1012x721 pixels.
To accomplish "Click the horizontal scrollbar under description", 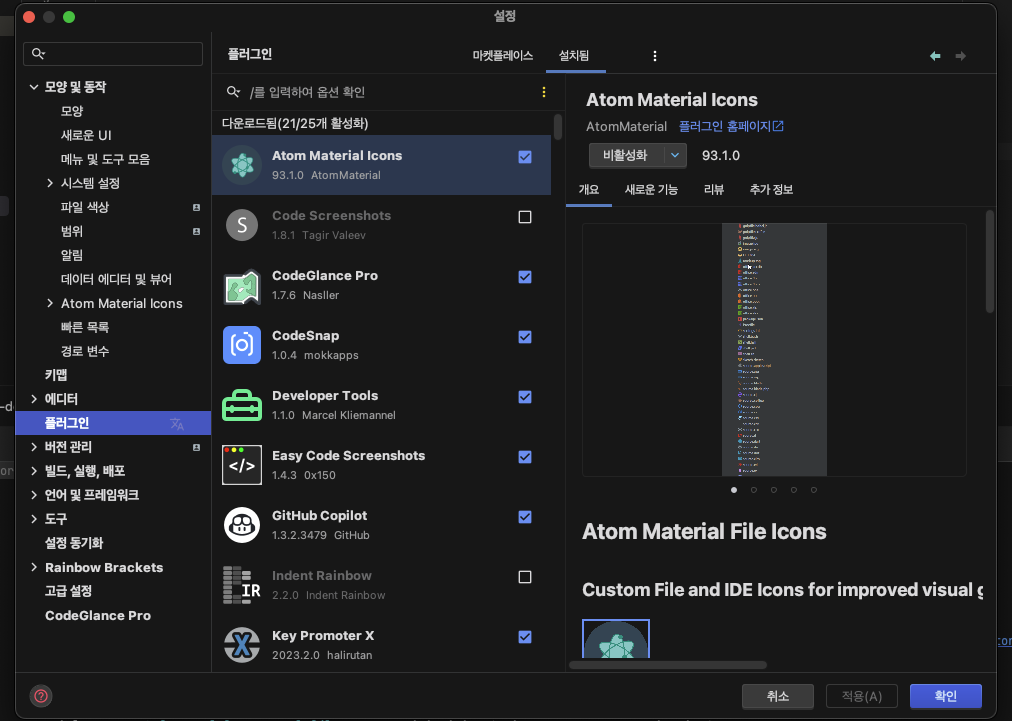I will coord(668,665).
